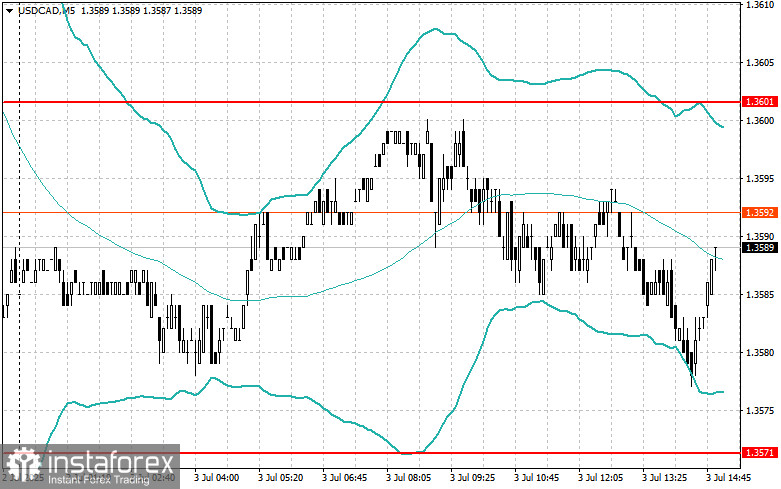
Task: Click the 3 Jul 08:05 time label
Action: point(408,478)
